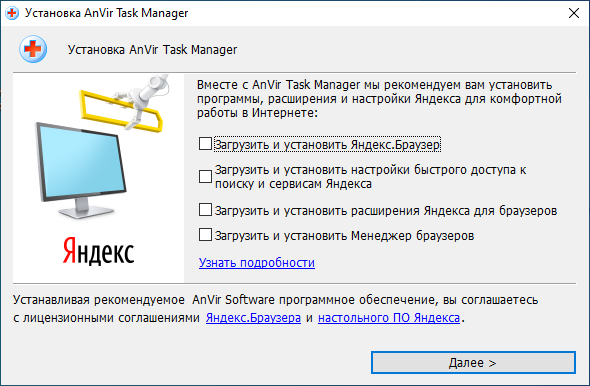The width and height of the screenshot is (590, 386).
Task: Close the AnVir installer window
Action: click(574, 13)
